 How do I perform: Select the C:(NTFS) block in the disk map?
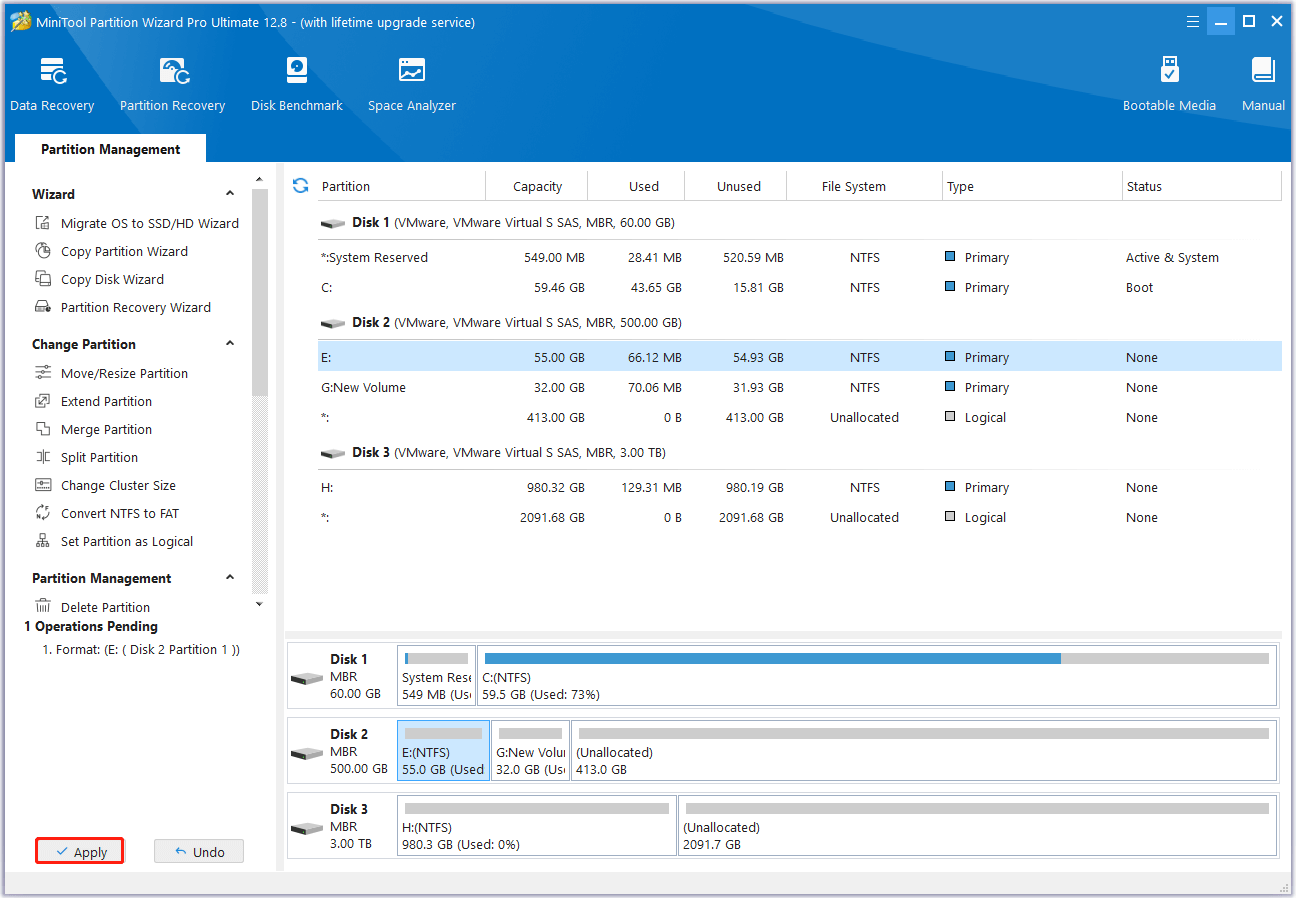pos(877,676)
